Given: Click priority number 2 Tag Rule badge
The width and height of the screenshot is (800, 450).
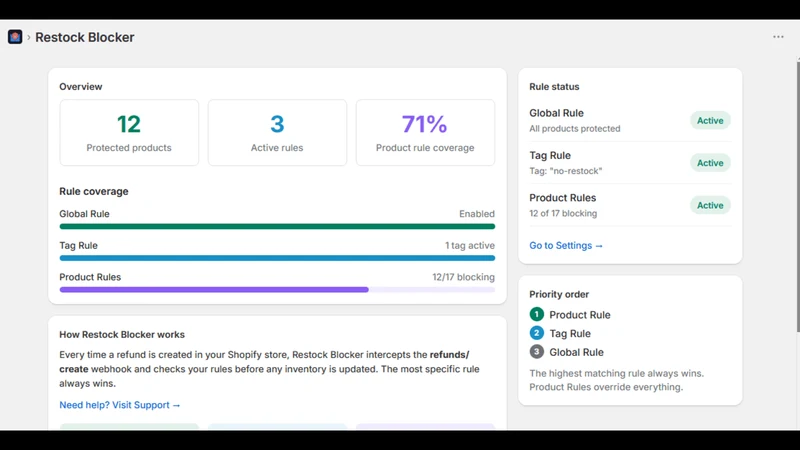Looking at the screenshot, I should click(536, 333).
